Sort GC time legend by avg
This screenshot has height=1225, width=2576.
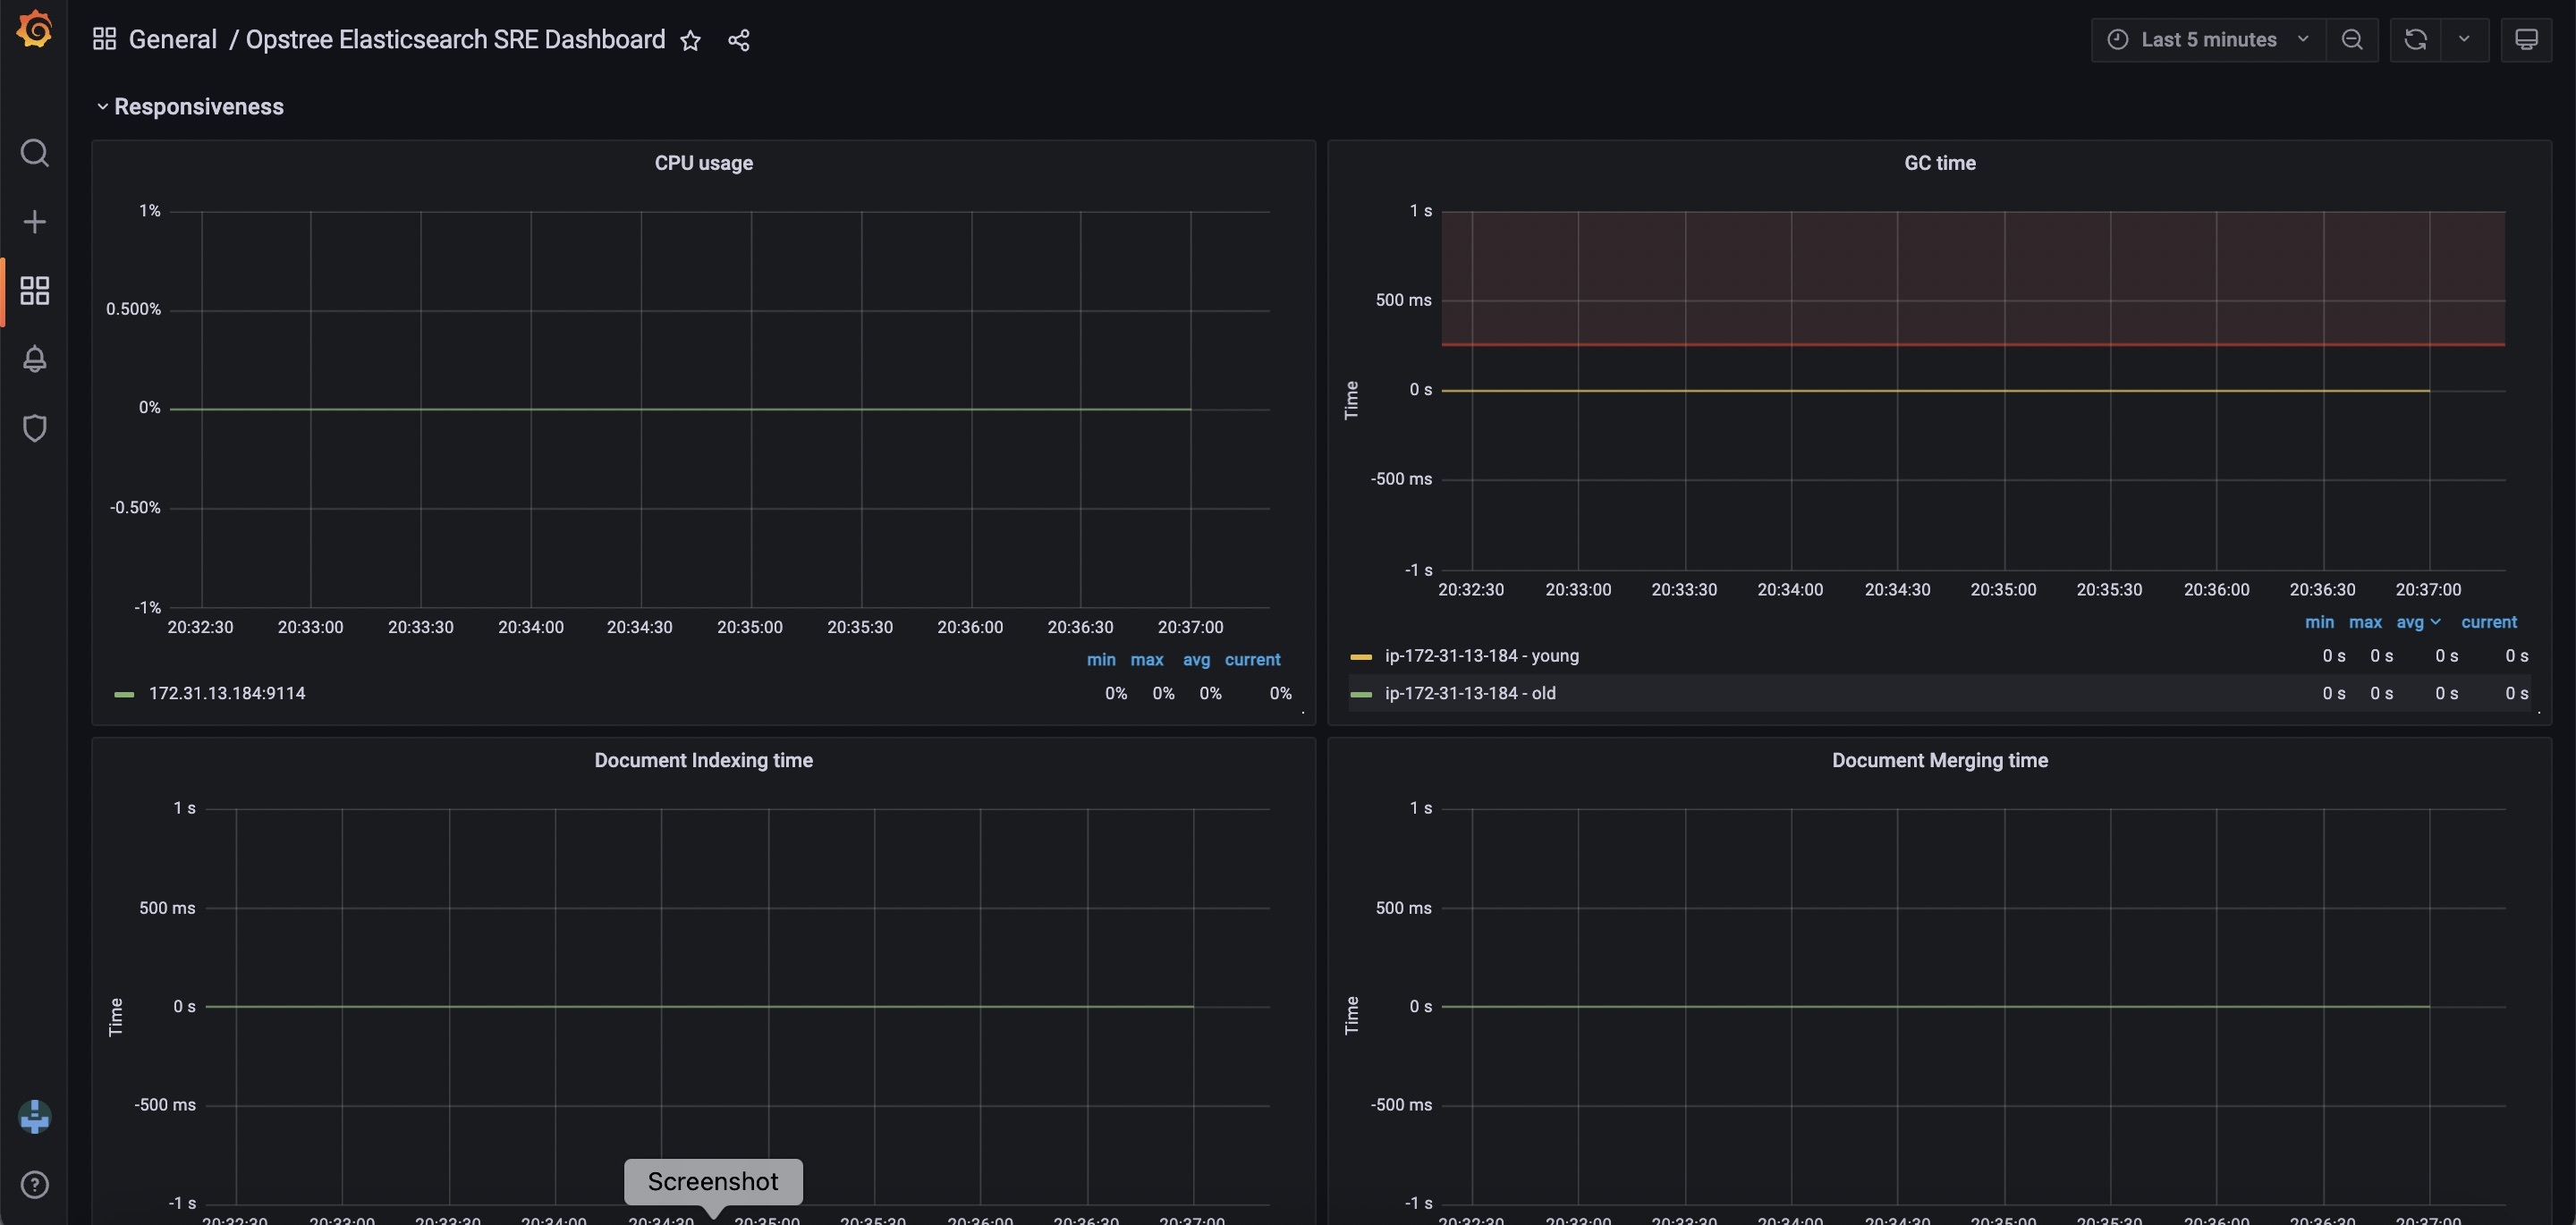[2410, 622]
